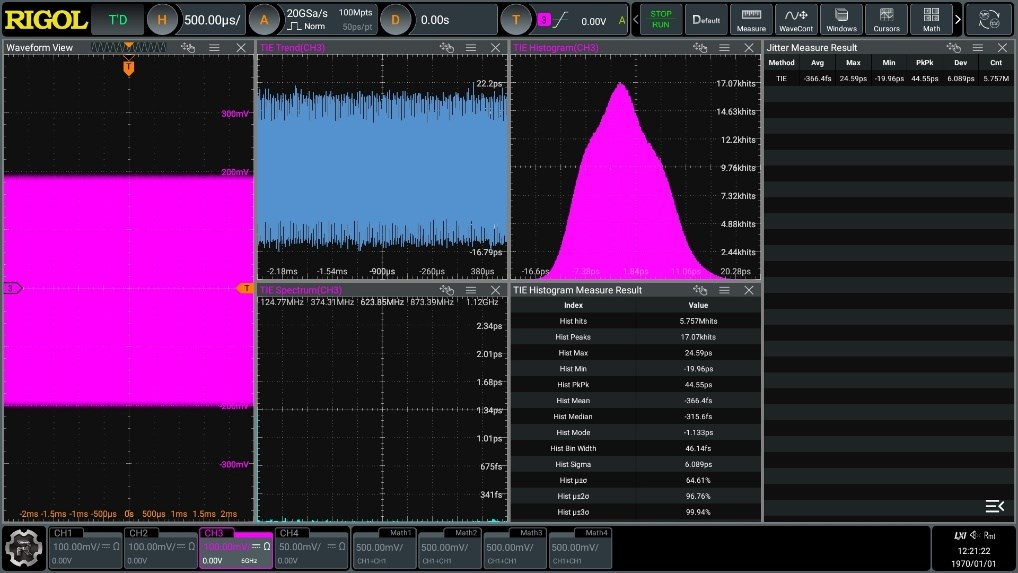Select the 0.00s delay value
The height and width of the screenshot is (573, 1018).
pos(435,20)
